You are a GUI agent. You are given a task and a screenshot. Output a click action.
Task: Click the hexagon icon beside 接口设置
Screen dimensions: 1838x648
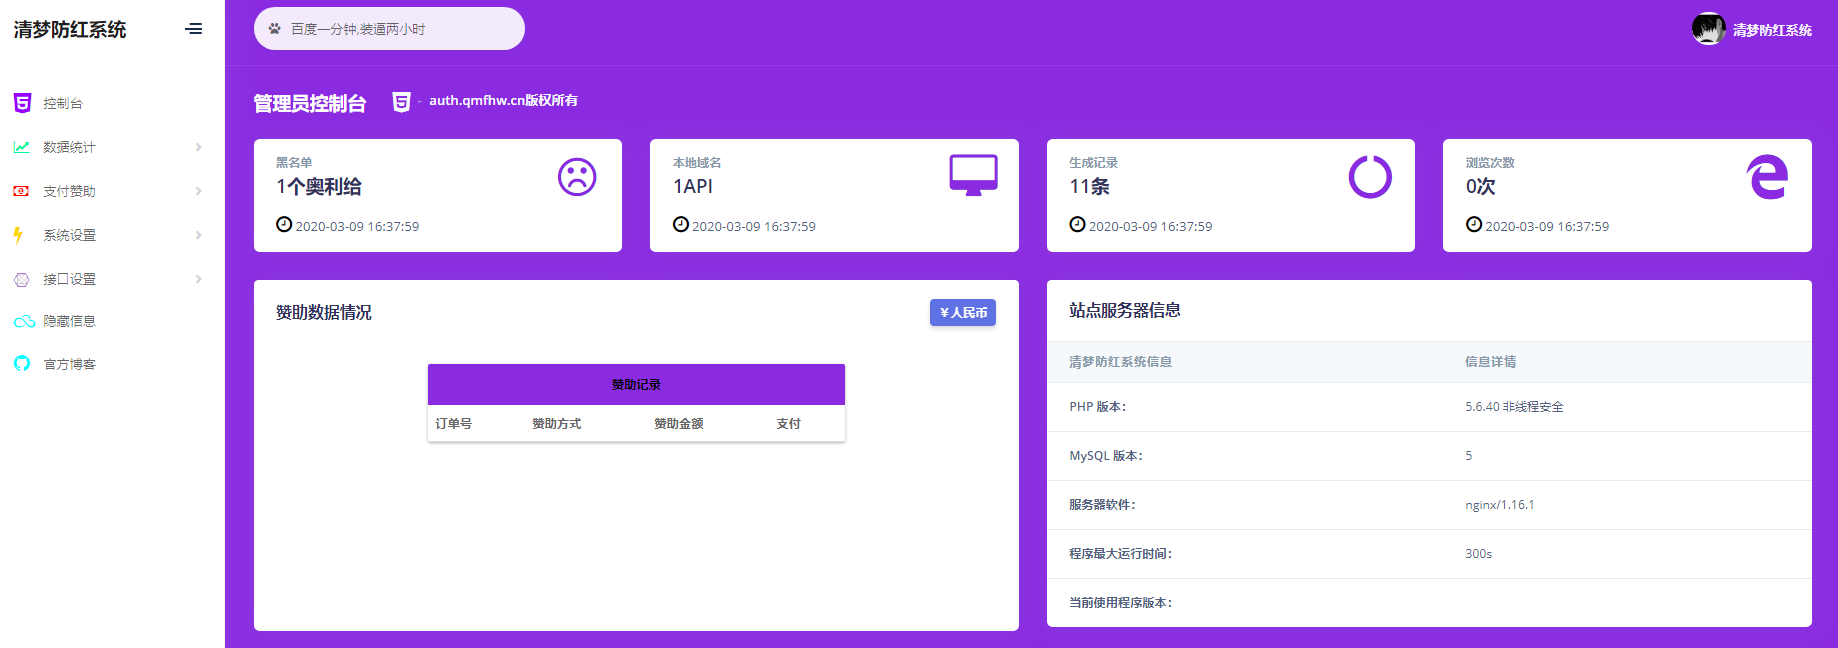pos(22,279)
